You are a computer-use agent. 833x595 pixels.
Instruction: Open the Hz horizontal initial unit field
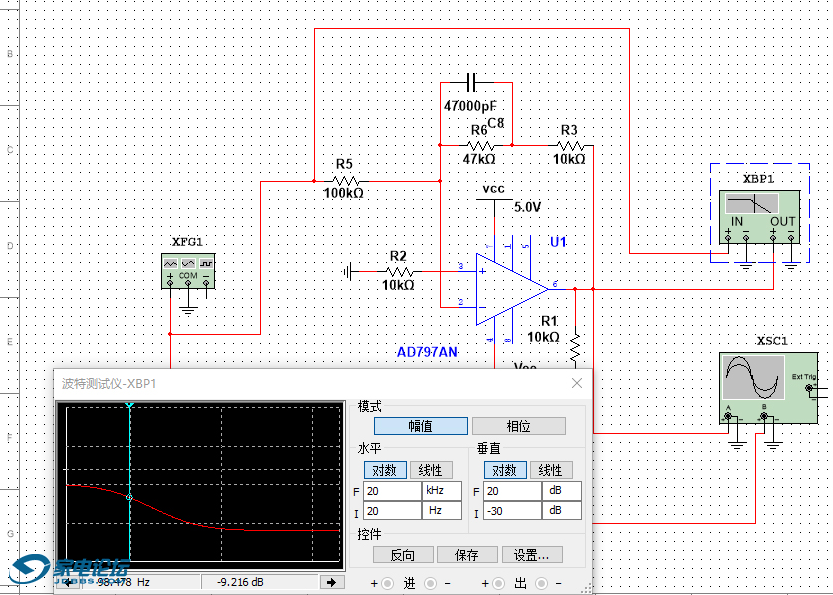click(441, 511)
